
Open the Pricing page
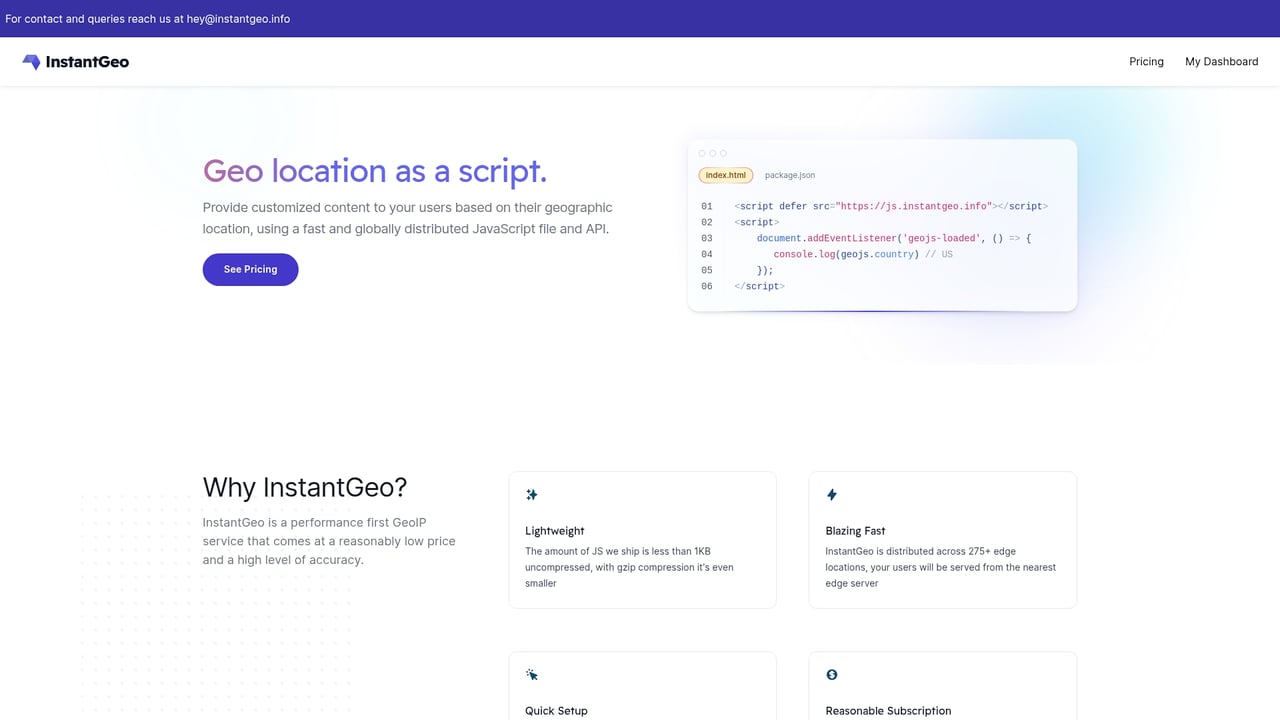[x=1146, y=61]
